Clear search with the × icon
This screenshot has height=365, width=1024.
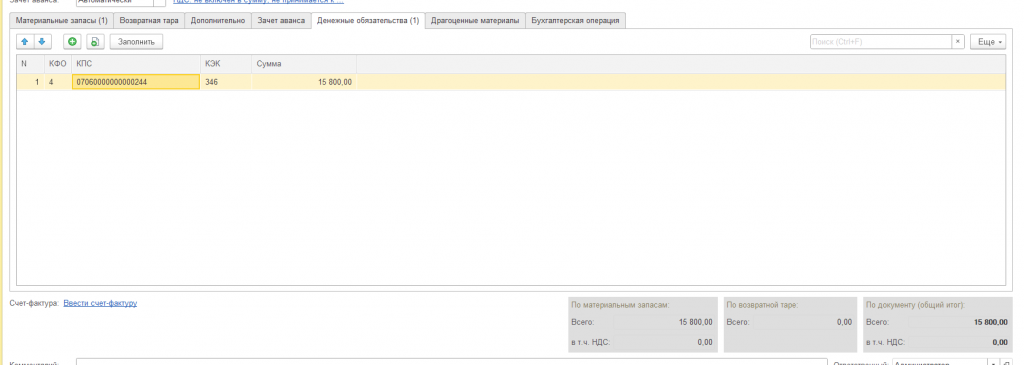(x=958, y=42)
